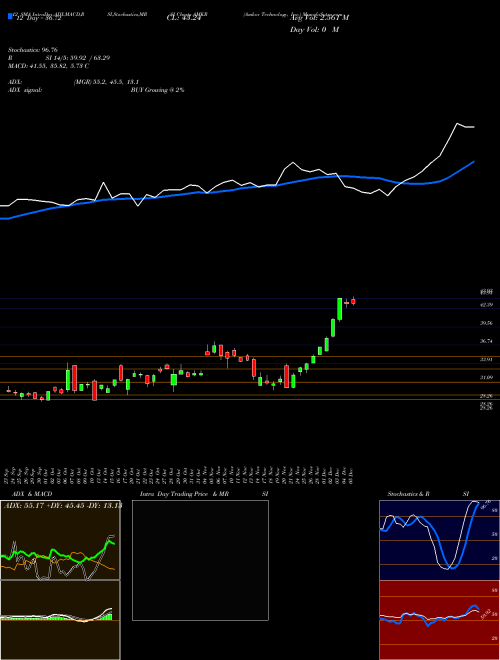
Task: Click the 'Intra Day Trading Price & MR' title
Action: [184, 494]
